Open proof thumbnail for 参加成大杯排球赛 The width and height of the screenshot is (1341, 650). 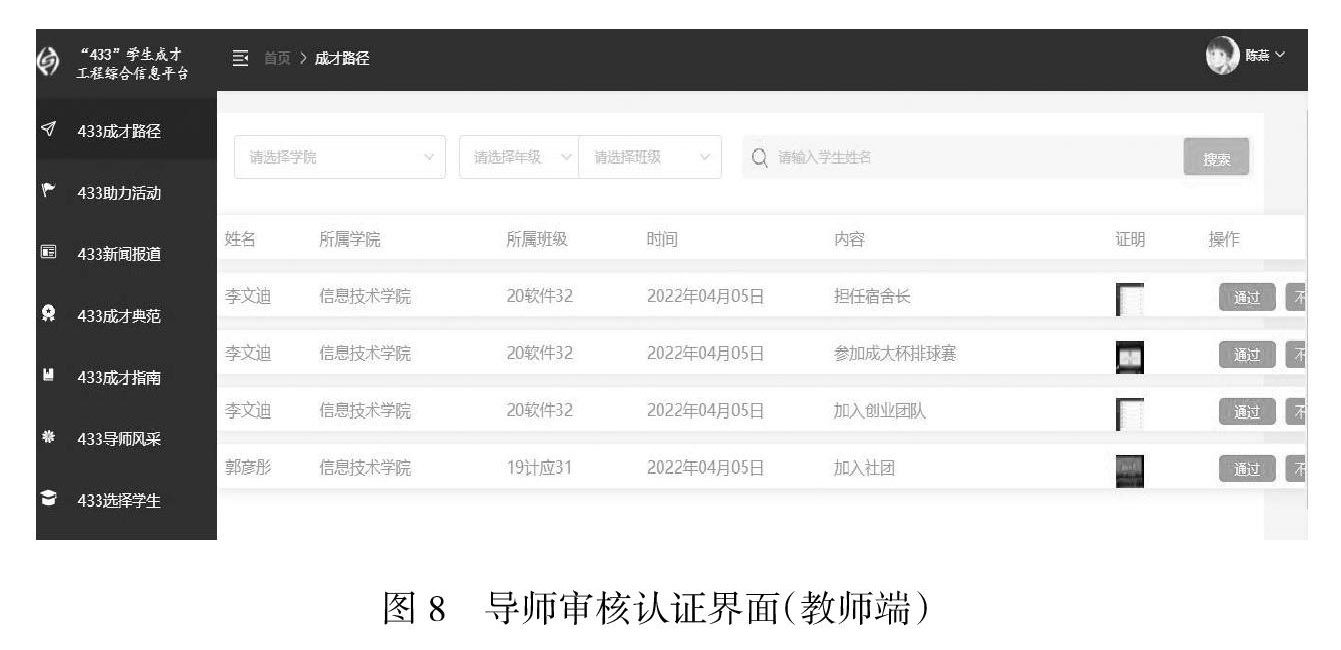[1129, 356]
